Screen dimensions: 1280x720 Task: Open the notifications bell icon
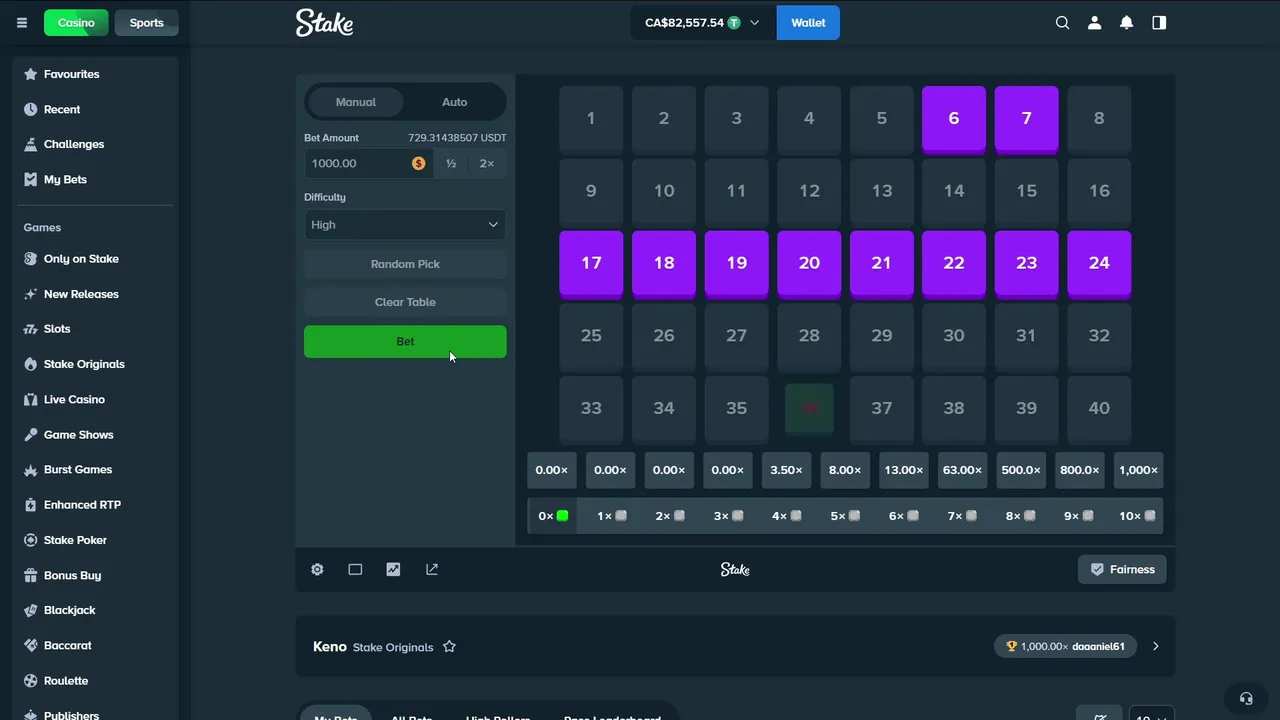[1127, 23]
